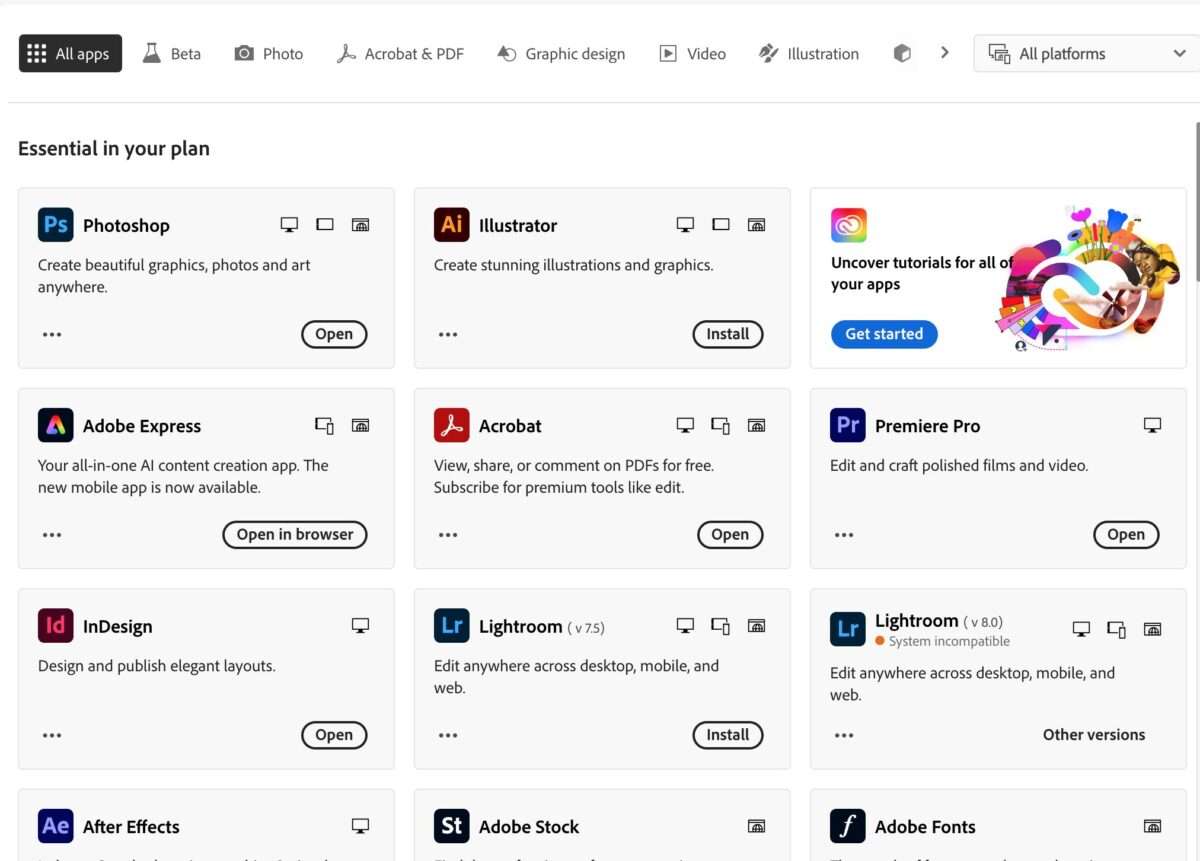Switch to the Photo category tab
The image size is (1200, 861).
coord(269,54)
